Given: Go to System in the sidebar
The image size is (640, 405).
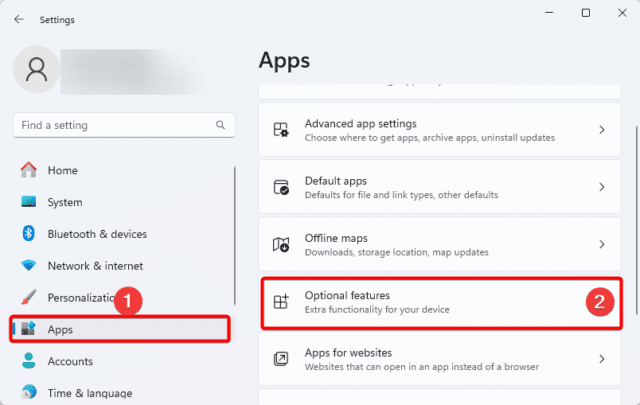Looking at the screenshot, I should click(65, 202).
